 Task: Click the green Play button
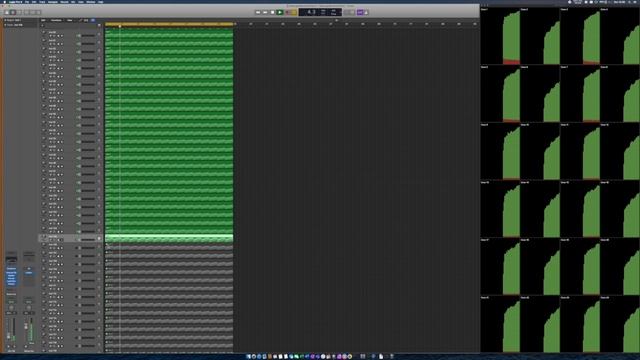coord(280,12)
